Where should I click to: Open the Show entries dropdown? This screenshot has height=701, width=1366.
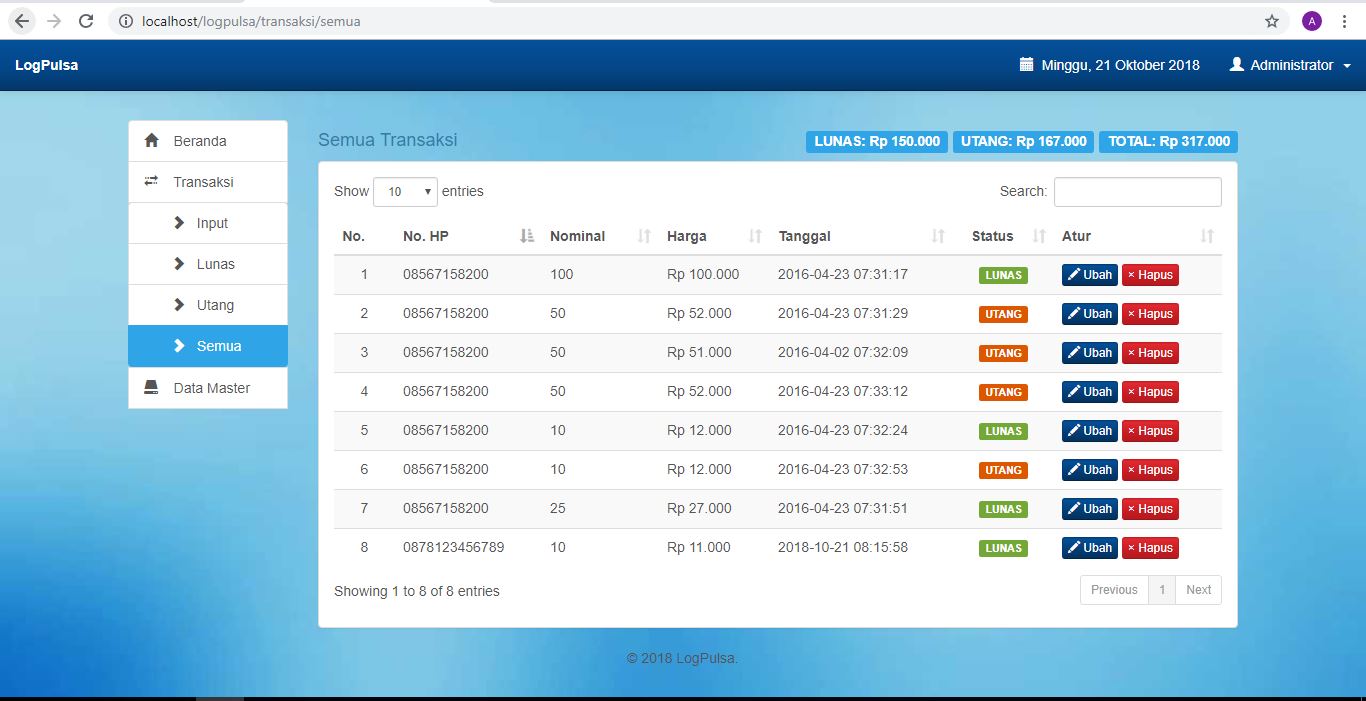(x=405, y=192)
